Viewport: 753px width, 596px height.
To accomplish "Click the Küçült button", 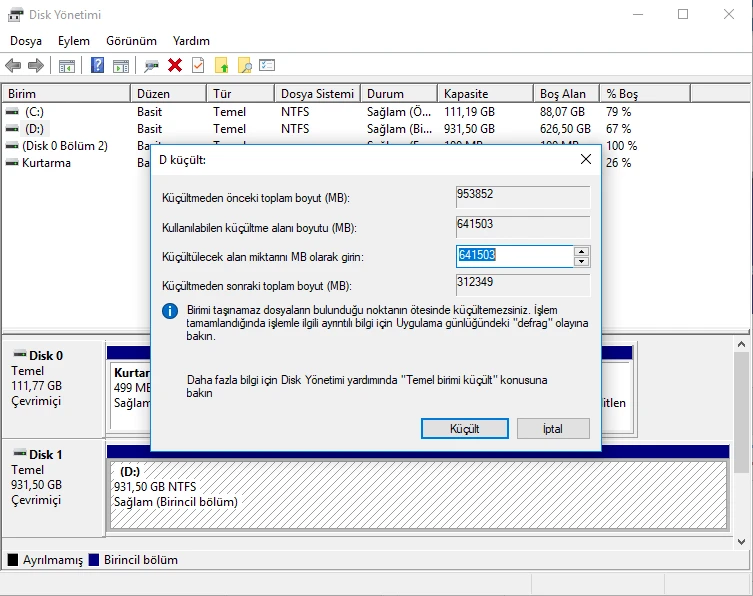I will click(465, 428).
